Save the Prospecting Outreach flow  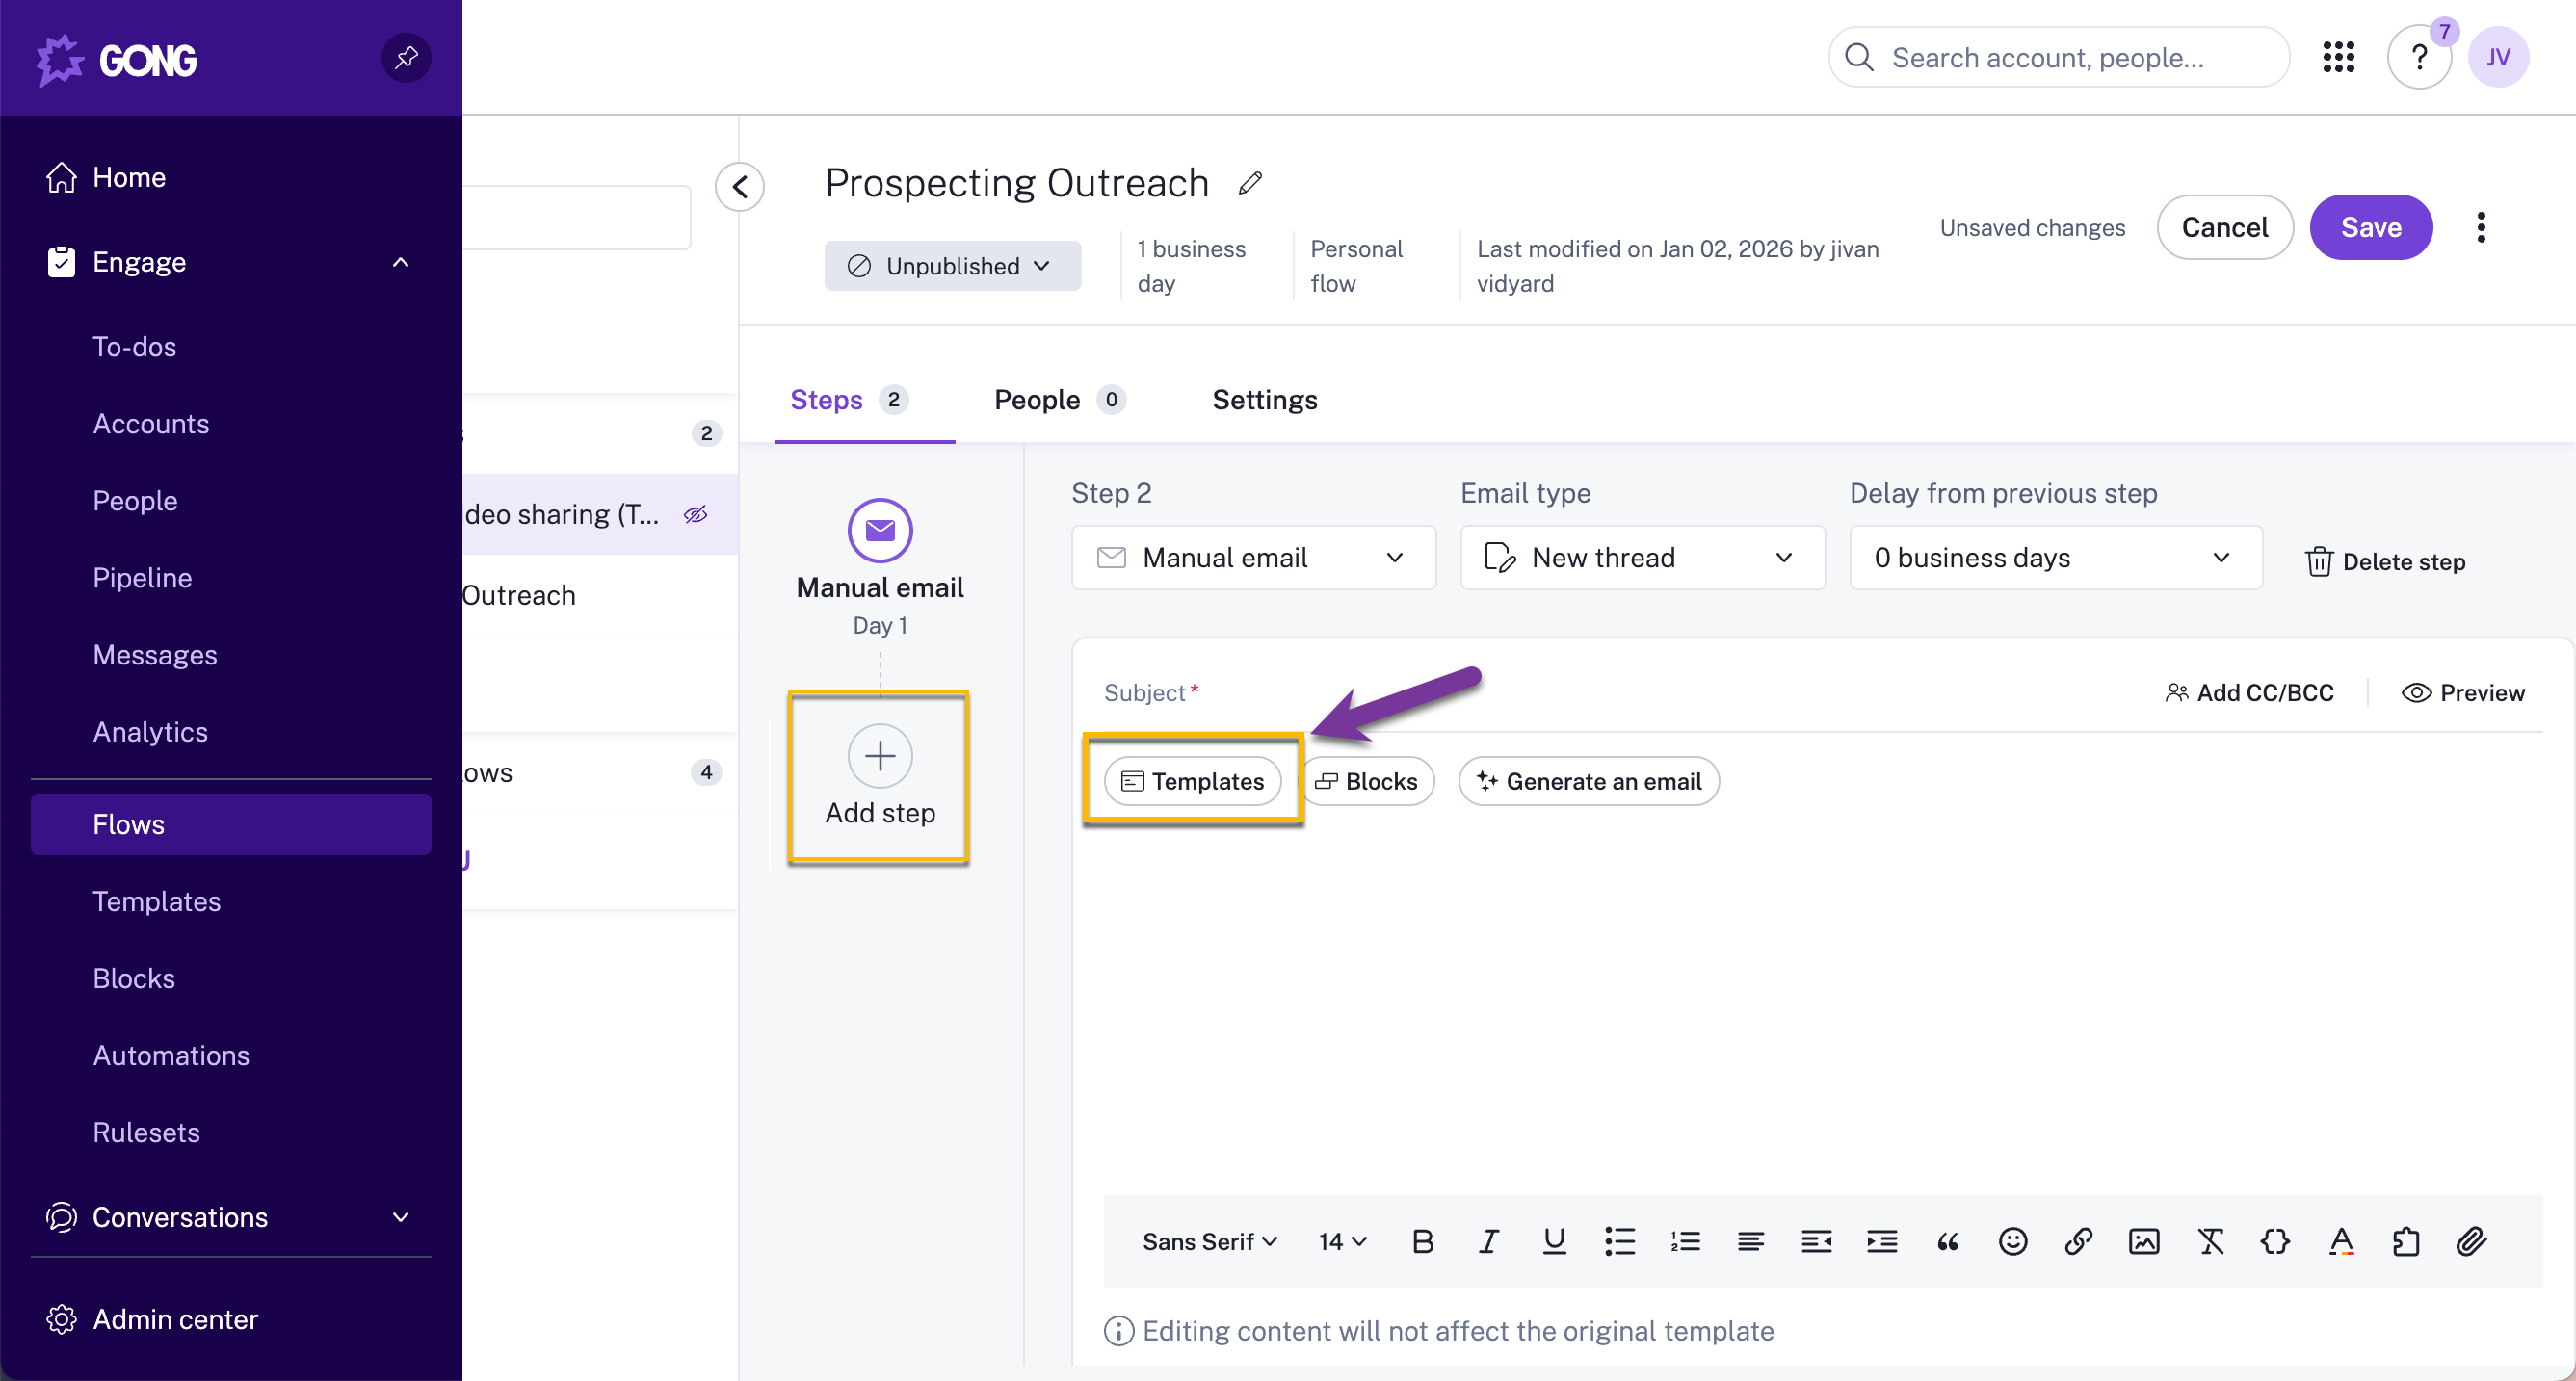2370,227
